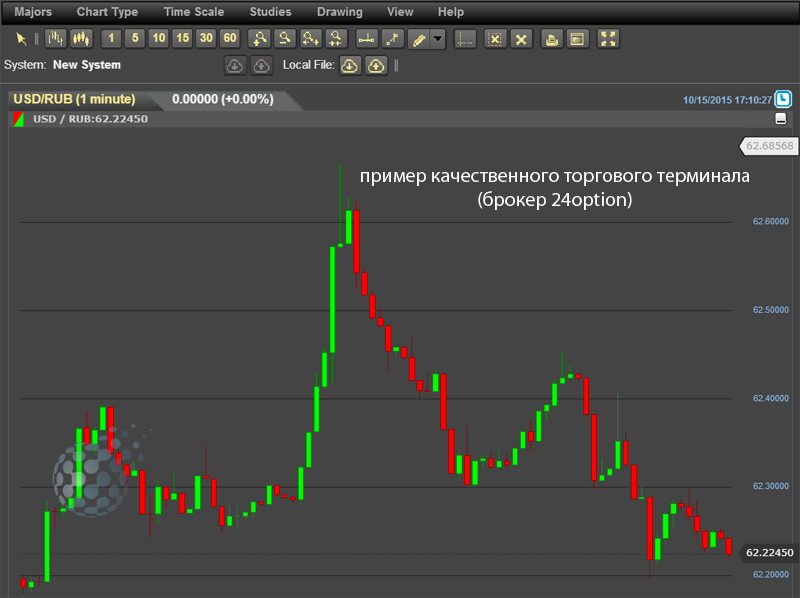
Task: Select the arrow pointer tool
Action: pos(21,39)
